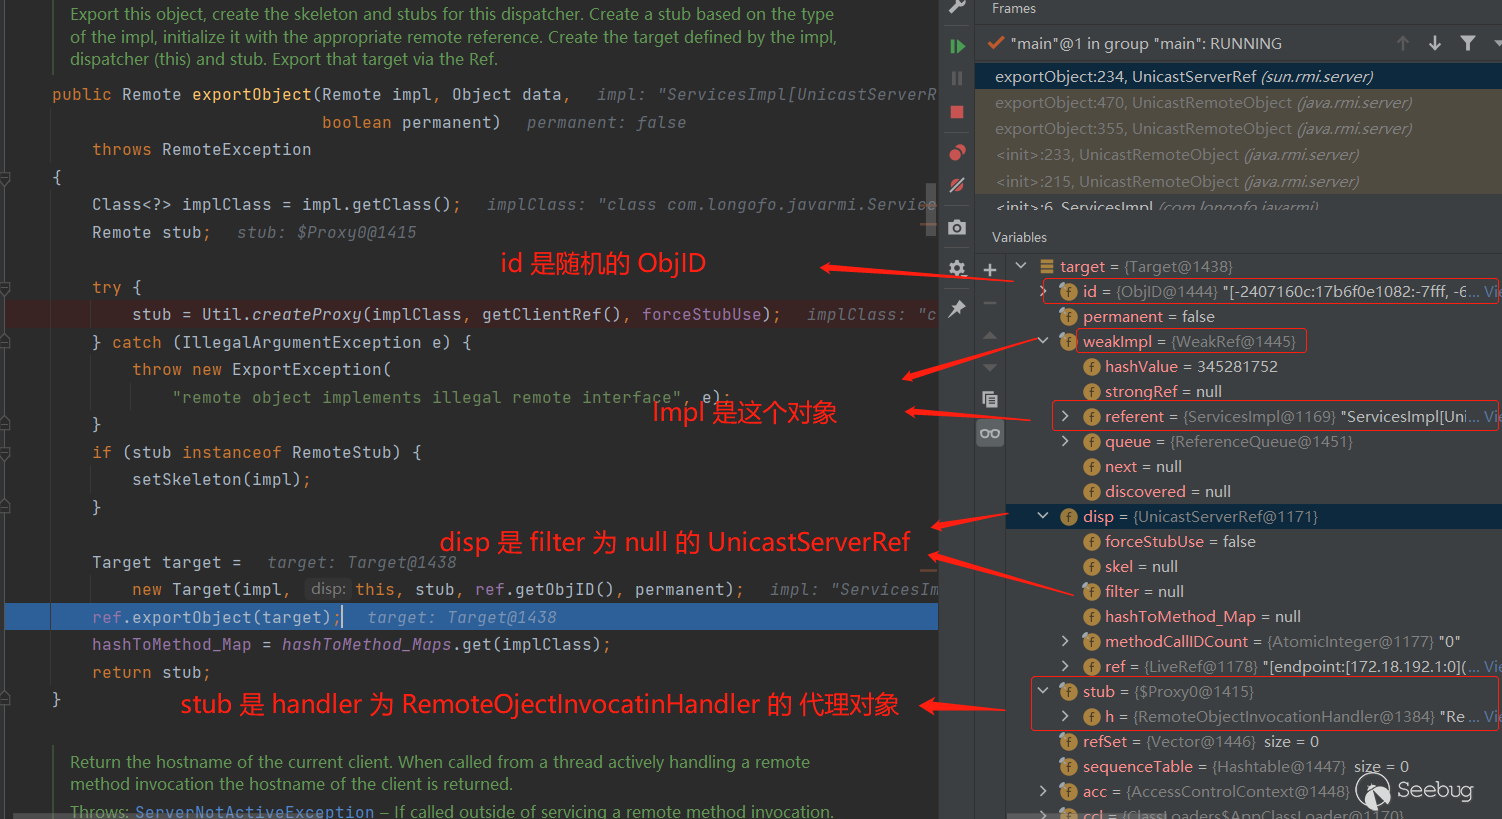Open debugger settings gear icon
This screenshot has width=1502, height=819.
(957, 268)
